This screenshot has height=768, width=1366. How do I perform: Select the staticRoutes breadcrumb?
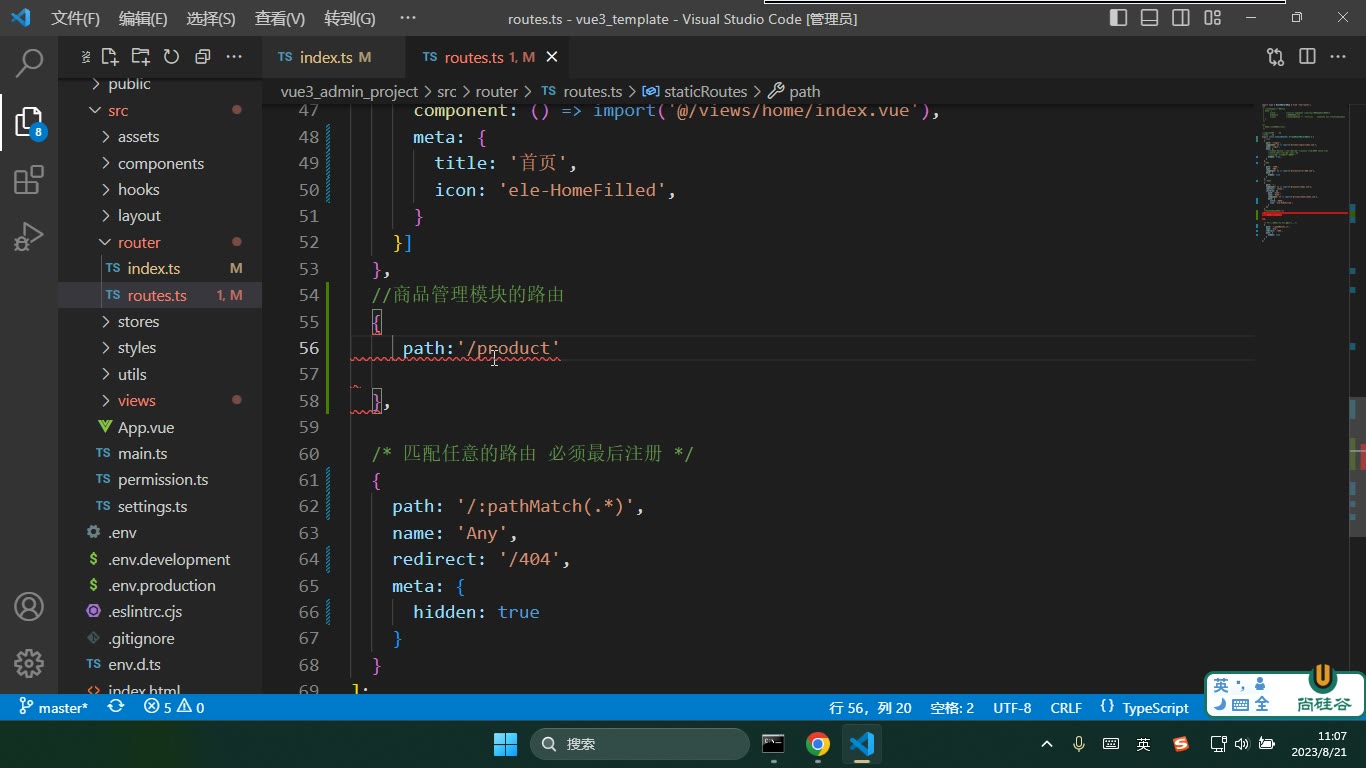point(695,91)
